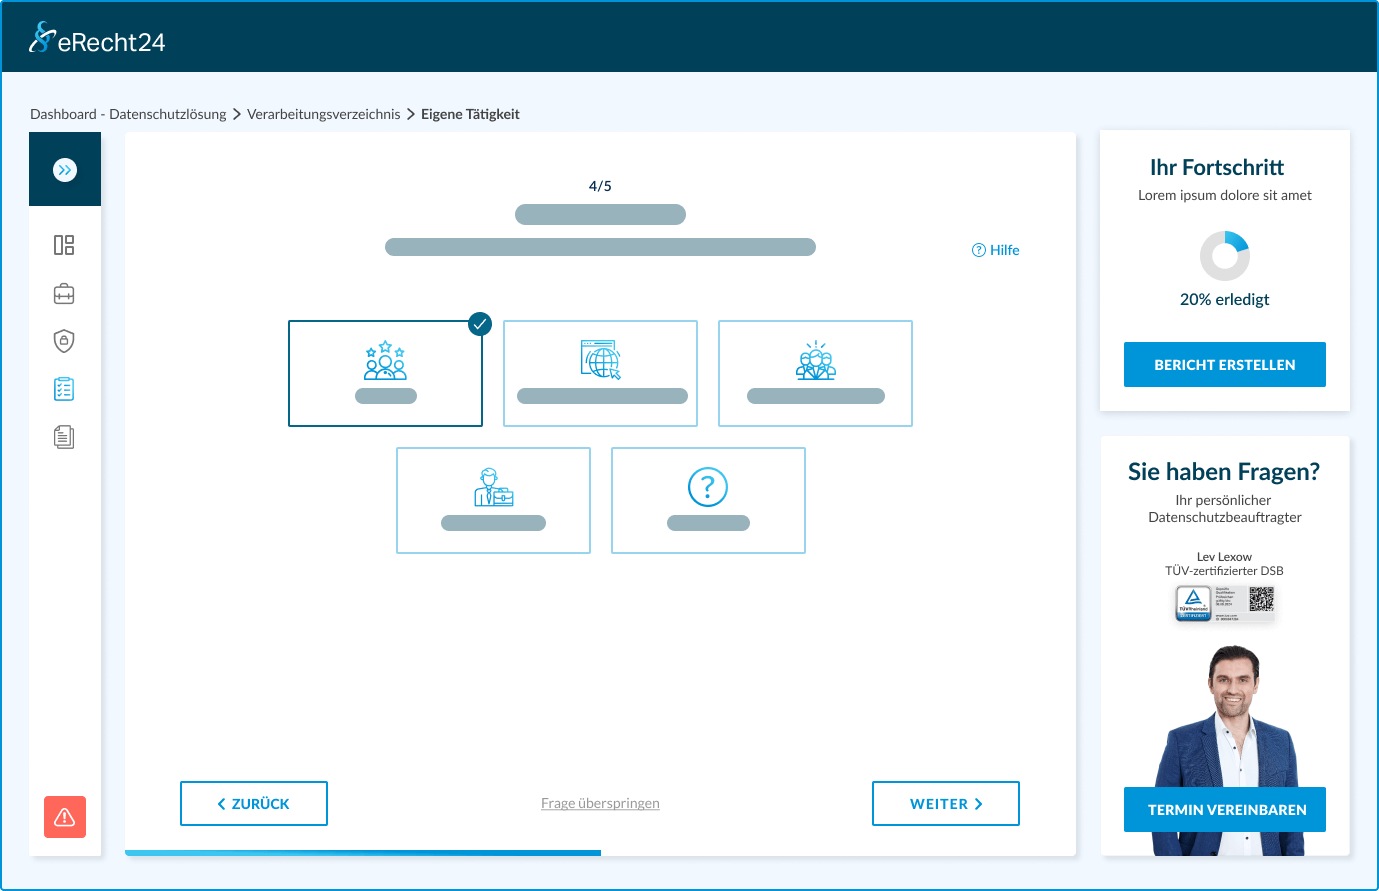Viewport: 1379px width, 891px height.
Task: Choose the question mark option card
Action: point(708,500)
